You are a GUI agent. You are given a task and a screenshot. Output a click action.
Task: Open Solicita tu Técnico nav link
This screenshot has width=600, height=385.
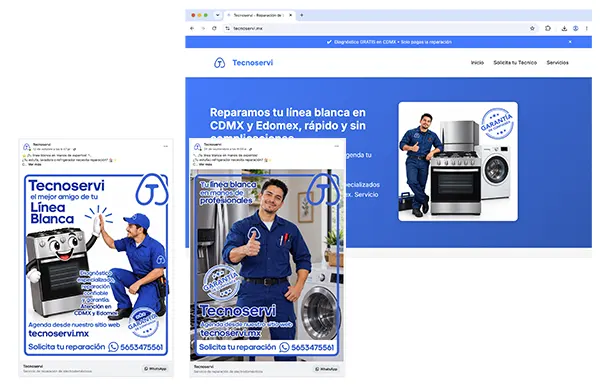point(515,62)
